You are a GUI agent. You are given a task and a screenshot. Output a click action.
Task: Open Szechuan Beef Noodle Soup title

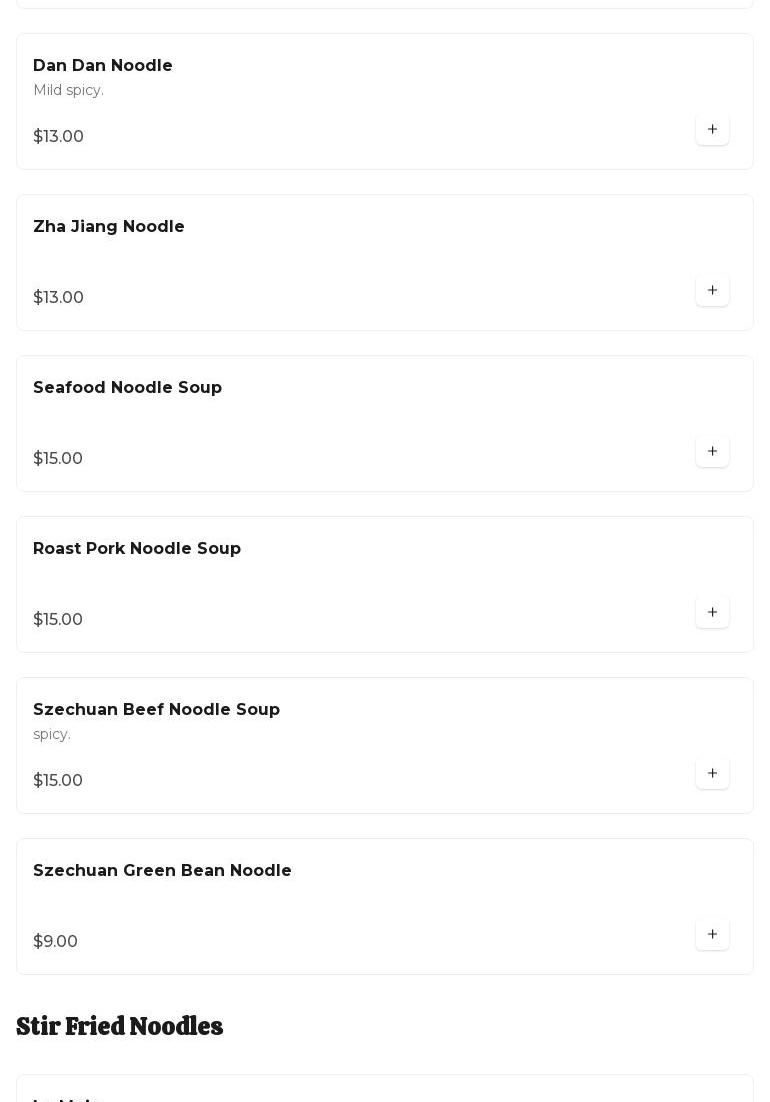[x=156, y=710]
